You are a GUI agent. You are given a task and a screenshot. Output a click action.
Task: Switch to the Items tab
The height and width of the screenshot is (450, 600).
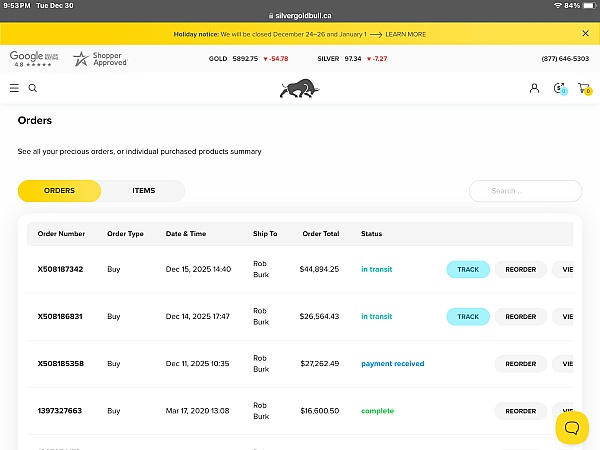tap(143, 190)
